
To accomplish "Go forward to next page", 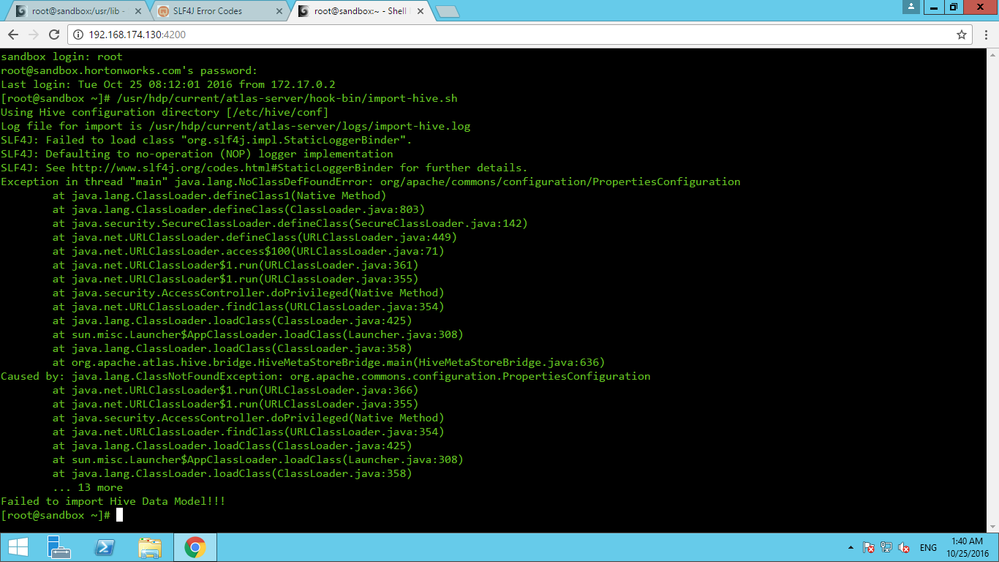I will (34, 34).
